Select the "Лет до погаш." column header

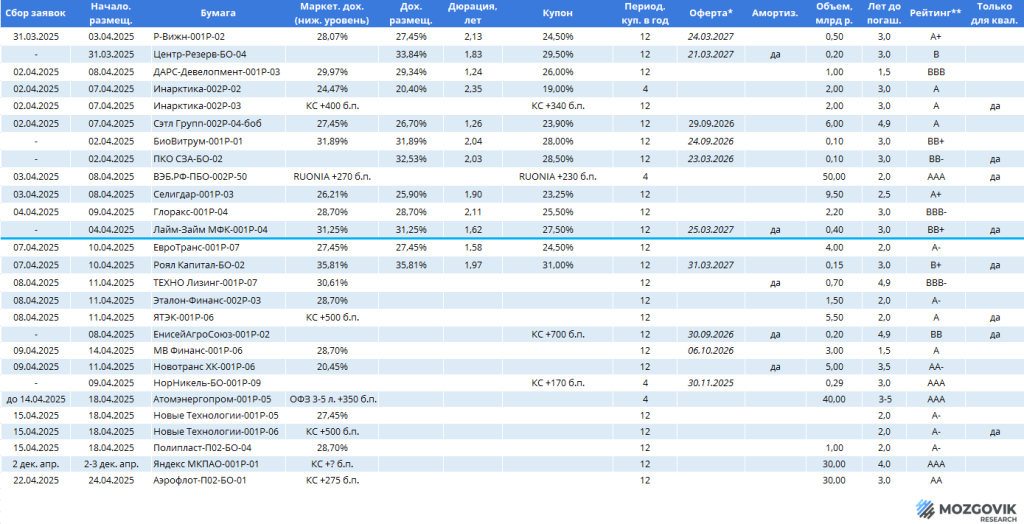pos(884,13)
